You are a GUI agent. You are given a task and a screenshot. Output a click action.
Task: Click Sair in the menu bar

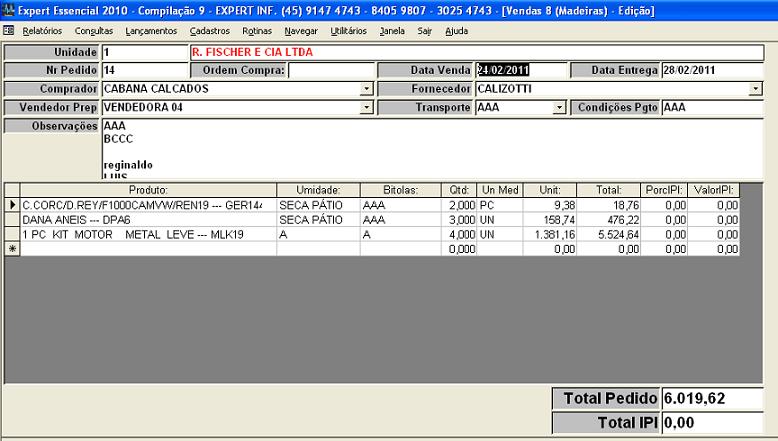424,31
